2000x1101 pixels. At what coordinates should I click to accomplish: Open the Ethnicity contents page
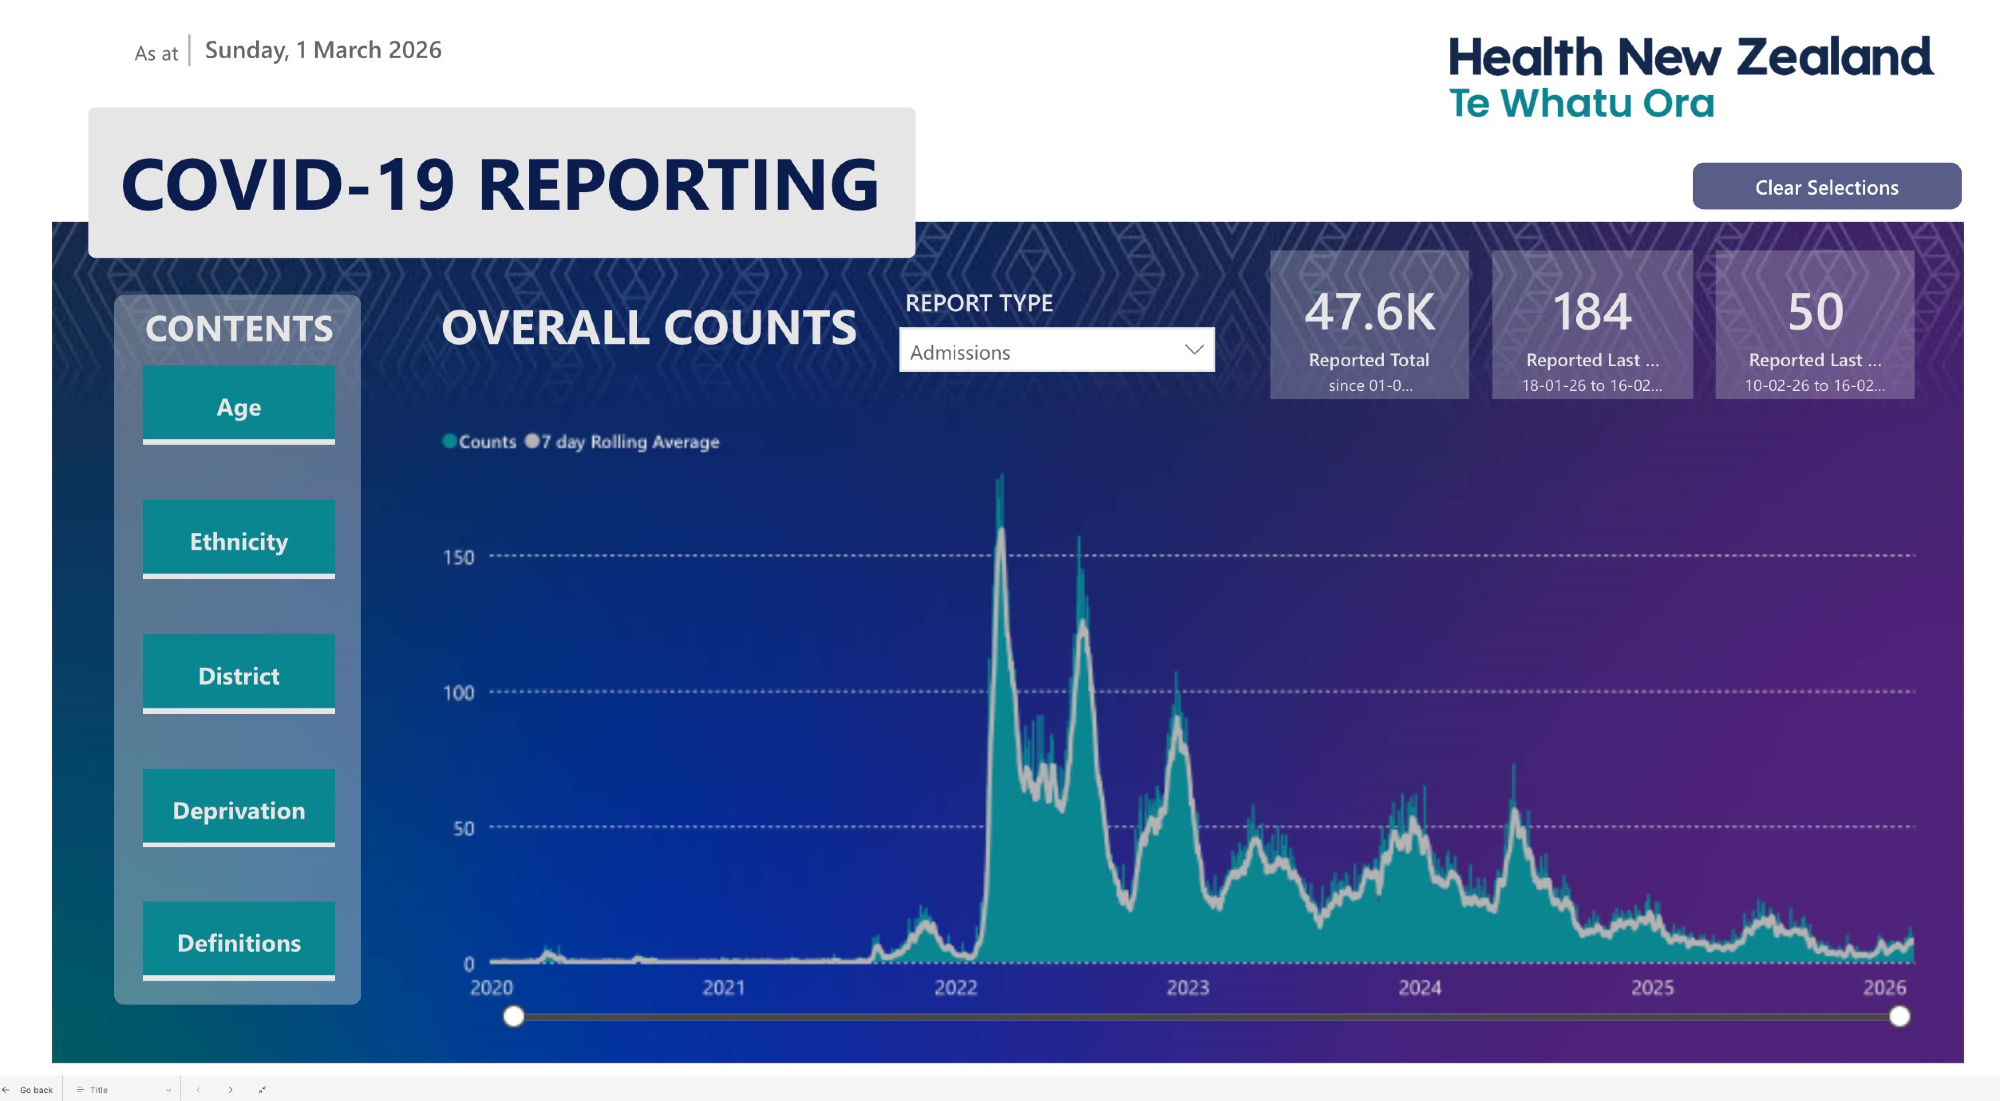238,540
